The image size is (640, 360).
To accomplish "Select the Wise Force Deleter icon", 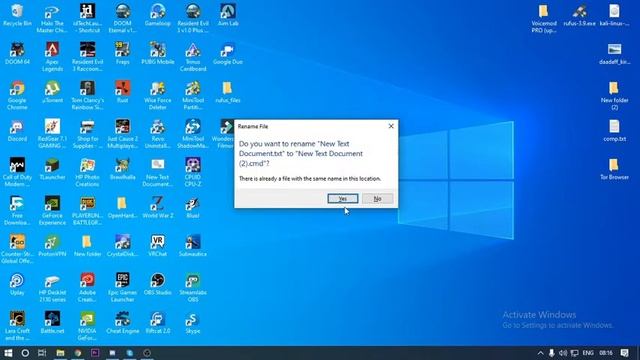I will coord(158,96).
